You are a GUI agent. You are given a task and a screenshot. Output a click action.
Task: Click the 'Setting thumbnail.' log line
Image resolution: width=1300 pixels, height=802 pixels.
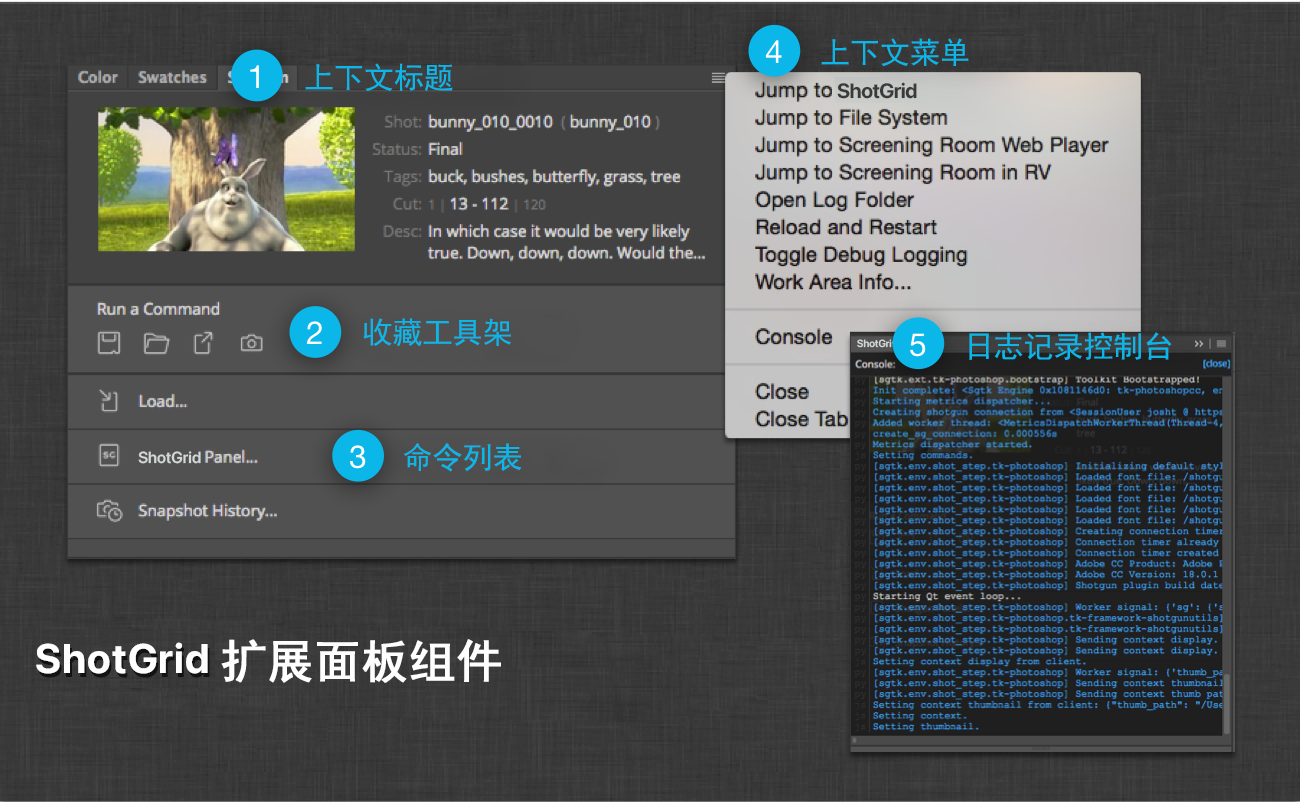pos(926,726)
